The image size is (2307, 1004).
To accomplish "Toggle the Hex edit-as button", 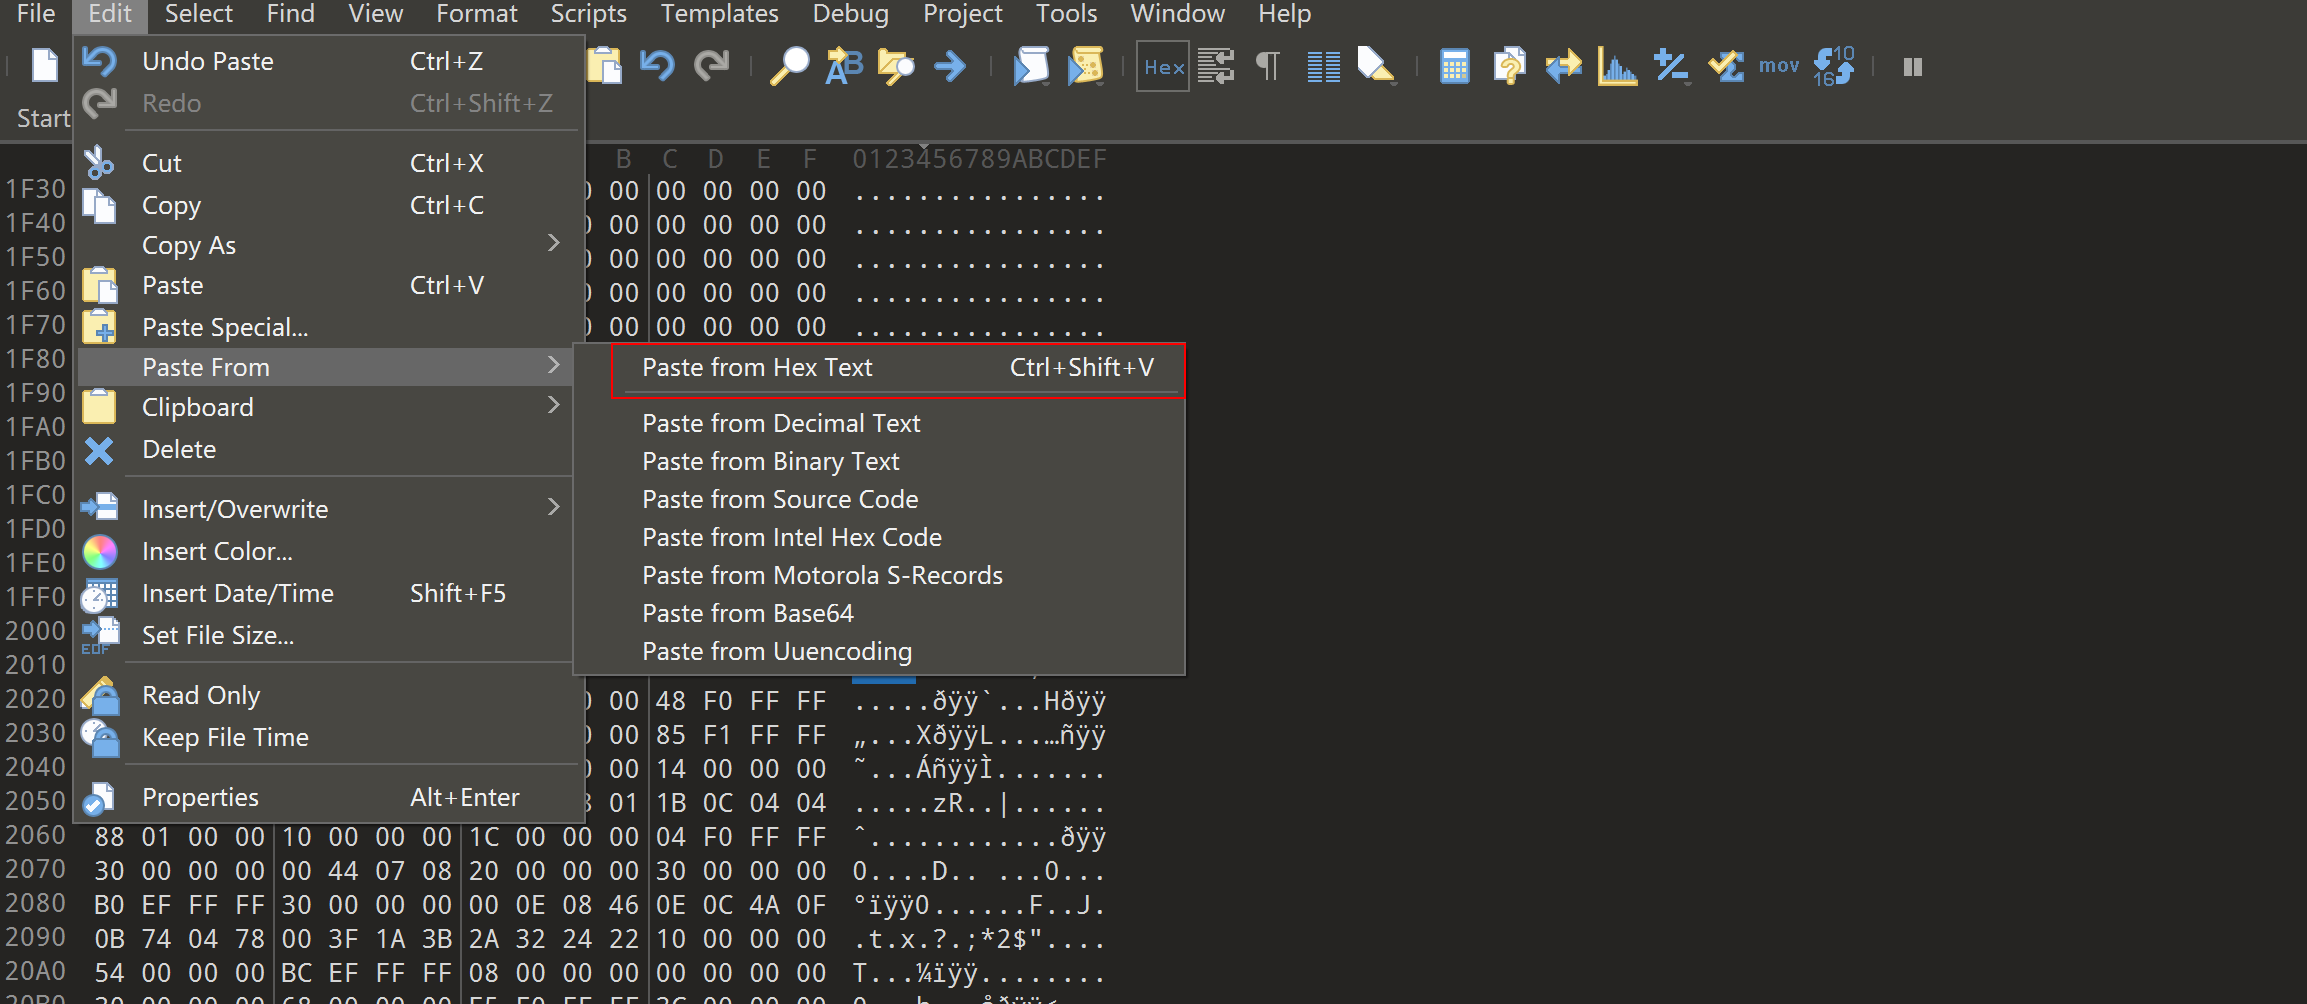I will coord(1163,67).
